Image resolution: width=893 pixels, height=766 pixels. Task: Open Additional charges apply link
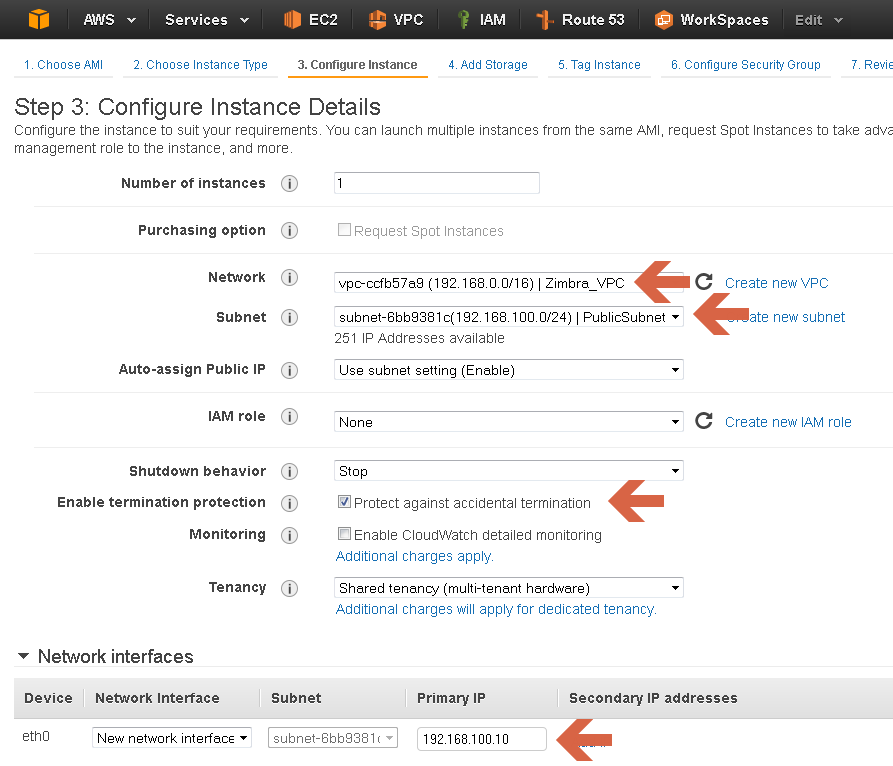(x=414, y=556)
